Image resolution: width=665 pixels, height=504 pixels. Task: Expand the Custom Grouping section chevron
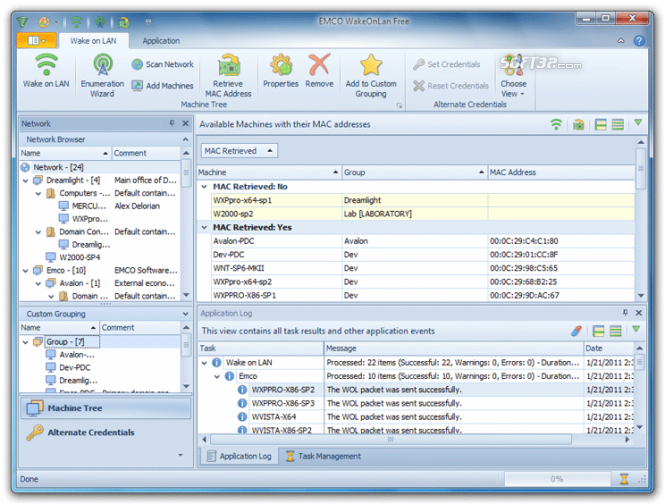pyautogui.click(x=185, y=314)
